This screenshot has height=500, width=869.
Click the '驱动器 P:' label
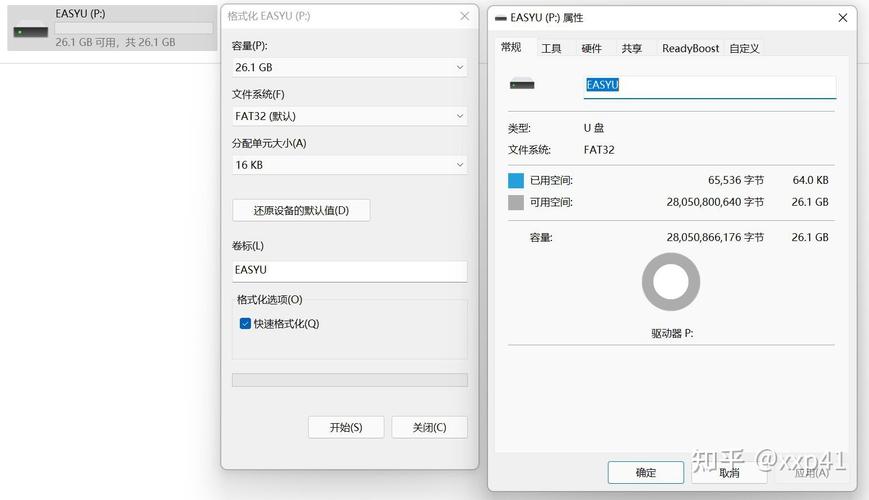(x=672, y=333)
